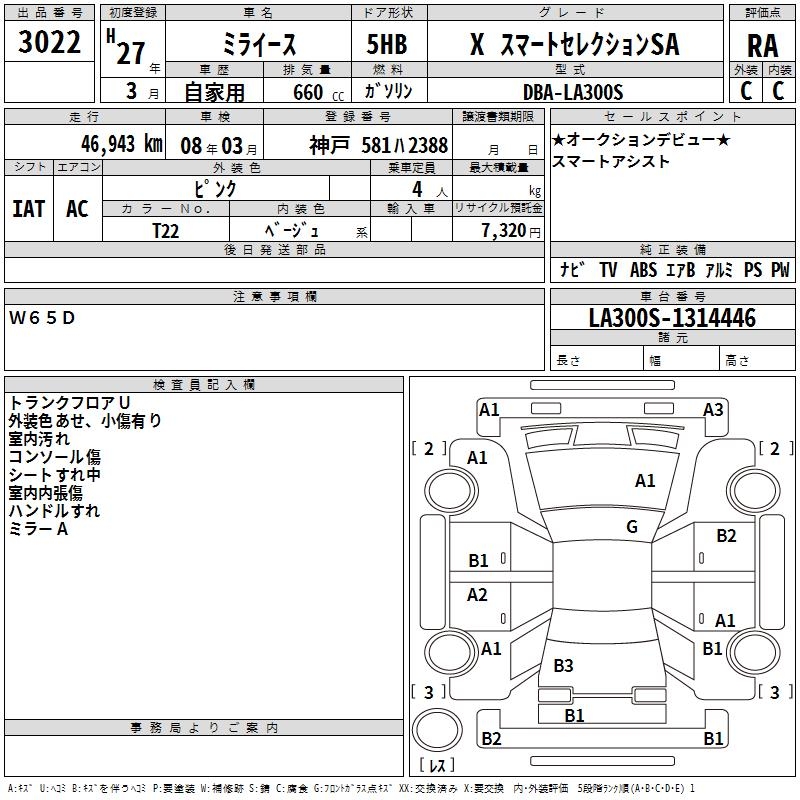Click the interior color ベージュ
Viewport: 800px width, 800px height.
(292, 230)
